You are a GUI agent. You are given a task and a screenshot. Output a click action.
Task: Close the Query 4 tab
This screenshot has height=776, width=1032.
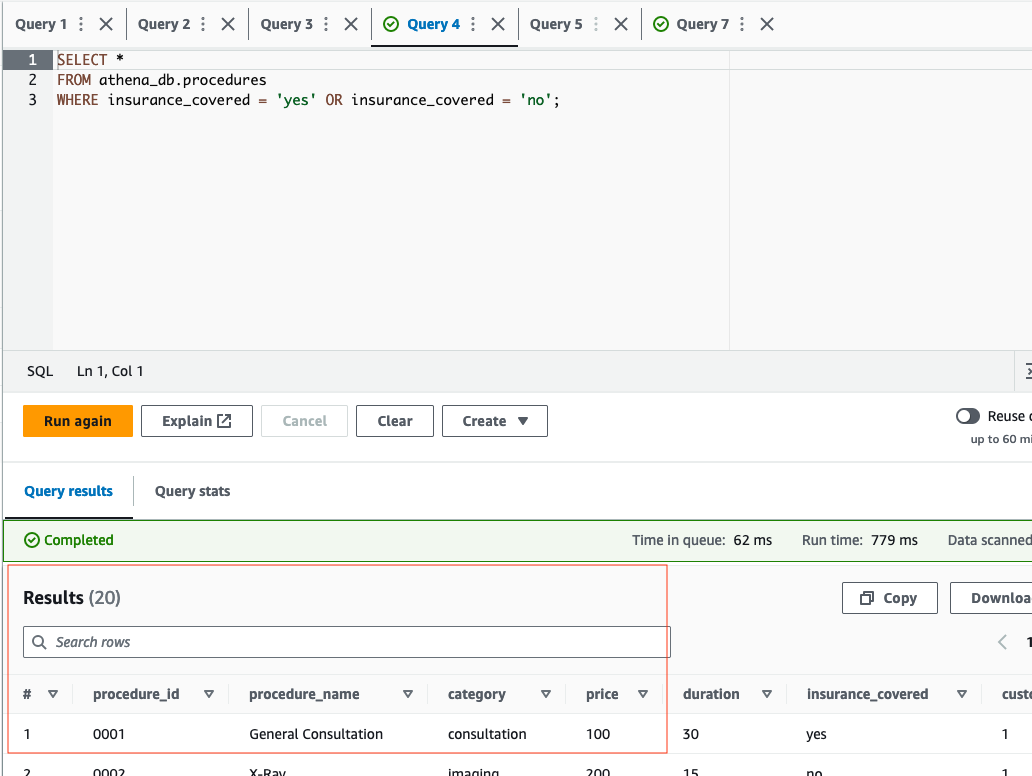point(498,24)
